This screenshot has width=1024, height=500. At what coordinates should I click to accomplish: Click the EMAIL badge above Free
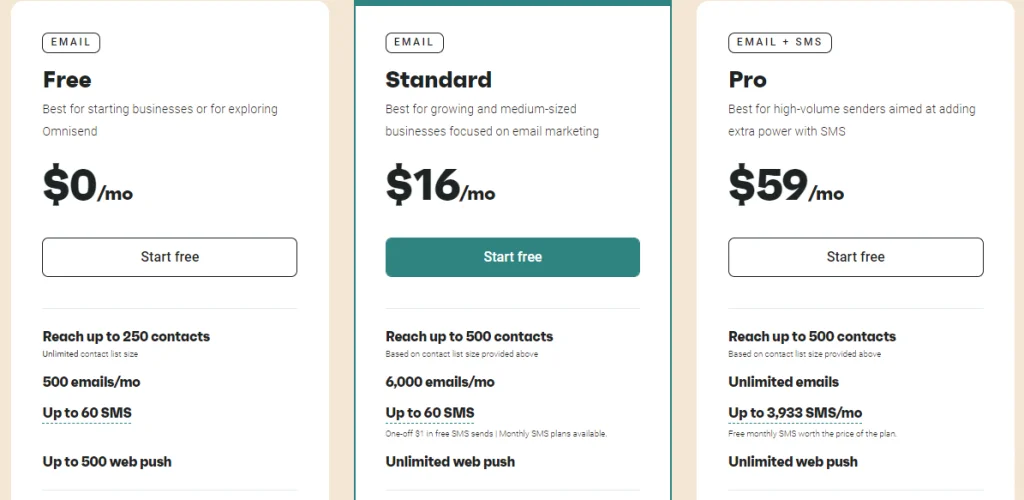pyautogui.click(x=71, y=43)
